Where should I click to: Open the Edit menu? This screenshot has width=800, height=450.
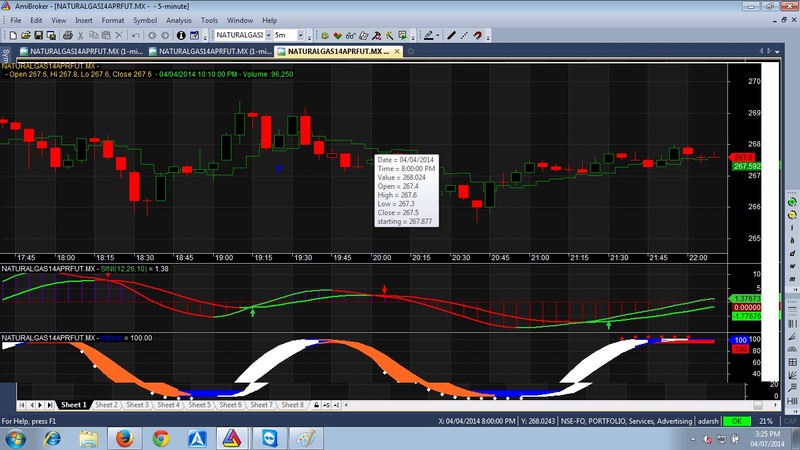[36, 20]
